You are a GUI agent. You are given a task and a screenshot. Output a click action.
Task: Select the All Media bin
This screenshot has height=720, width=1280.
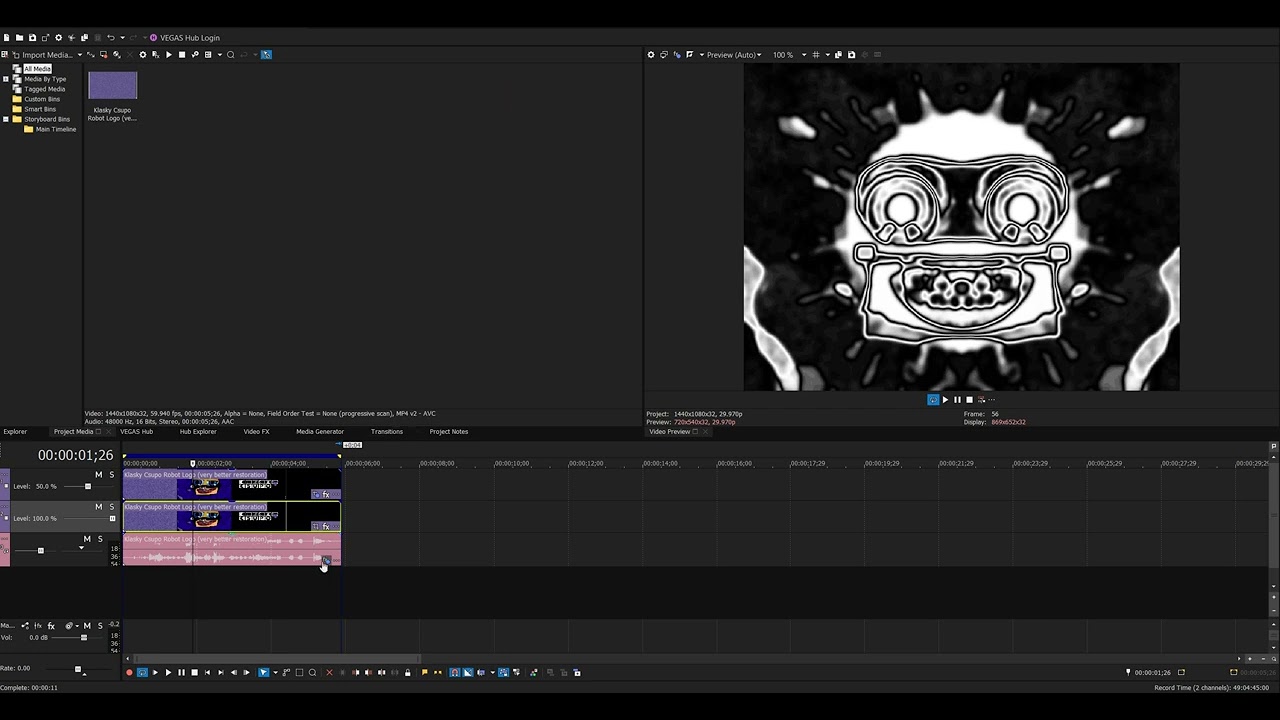click(37, 69)
